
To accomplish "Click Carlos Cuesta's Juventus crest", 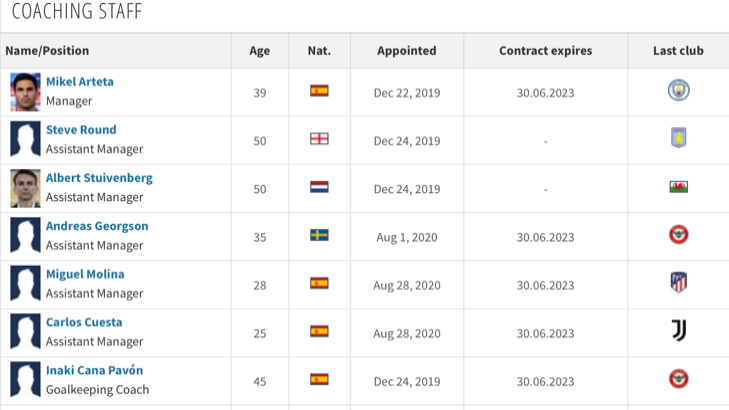I will (x=678, y=331).
